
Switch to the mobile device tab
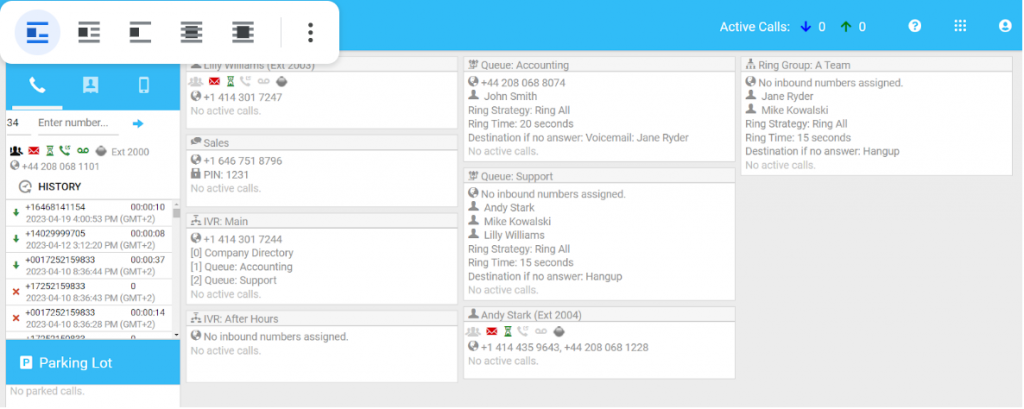[x=143, y=85]
